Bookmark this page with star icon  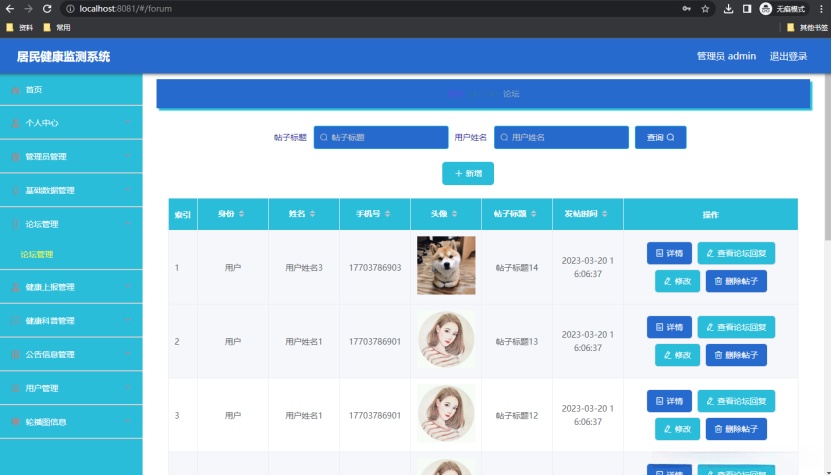click(705, 8)
